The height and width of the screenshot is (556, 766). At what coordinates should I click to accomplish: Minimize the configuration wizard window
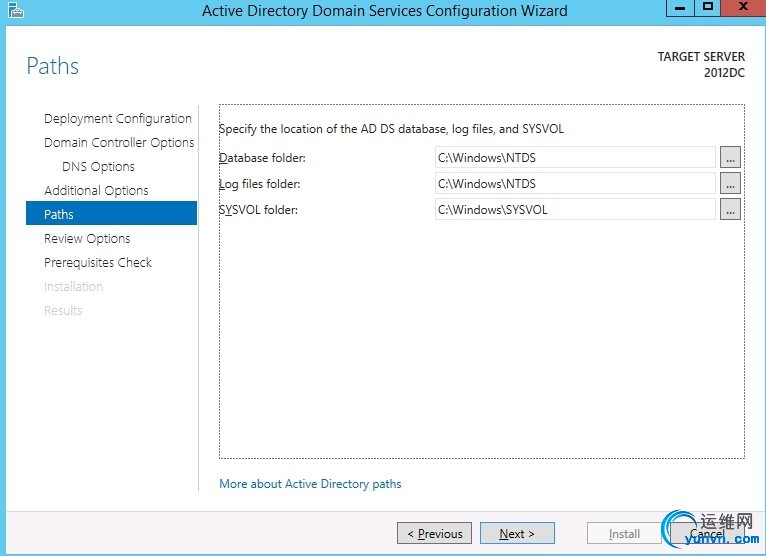pyautogui.click(x=681, y=8)
